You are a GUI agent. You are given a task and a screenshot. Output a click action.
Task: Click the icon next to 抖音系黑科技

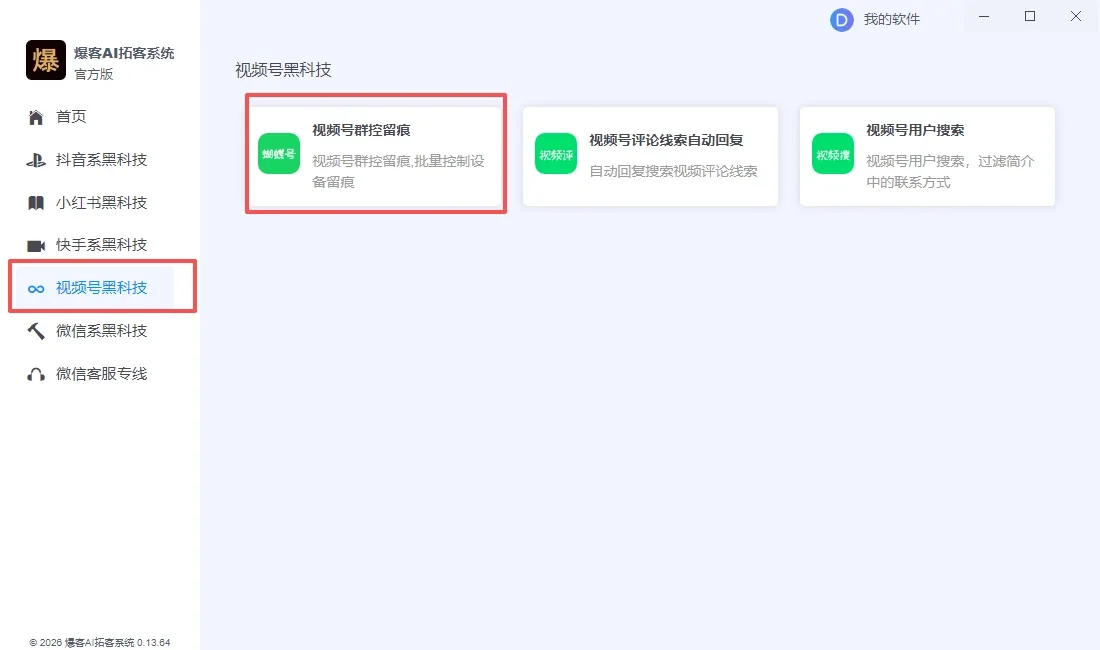(36, 160)
